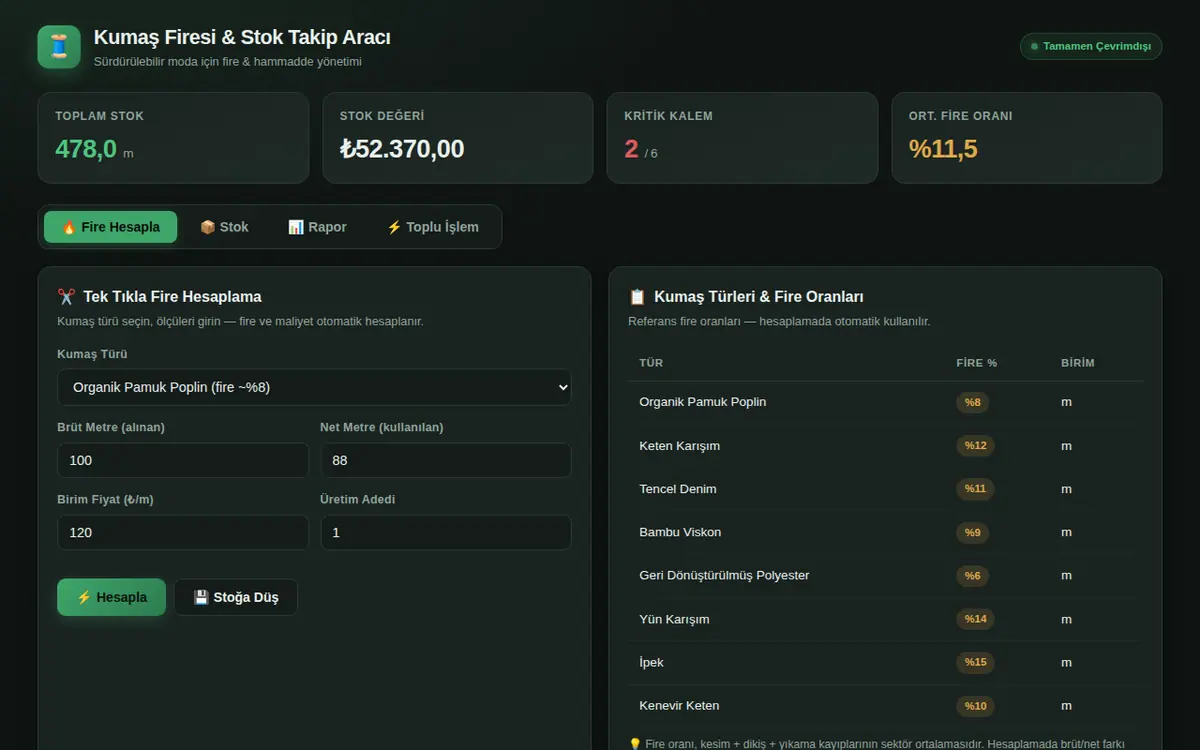Go to the Toplu İşlem tab

click(433, 227)
